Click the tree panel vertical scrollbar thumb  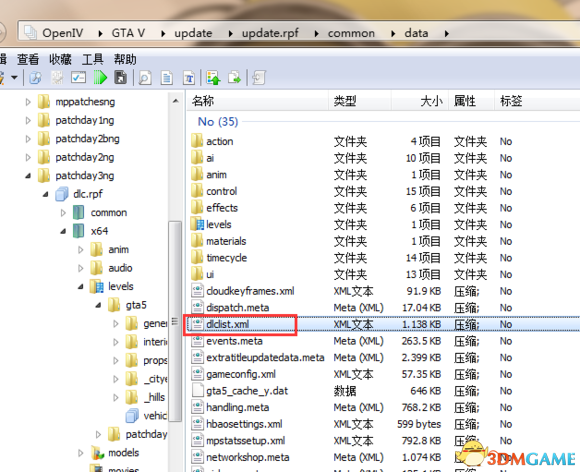[175, 321]
